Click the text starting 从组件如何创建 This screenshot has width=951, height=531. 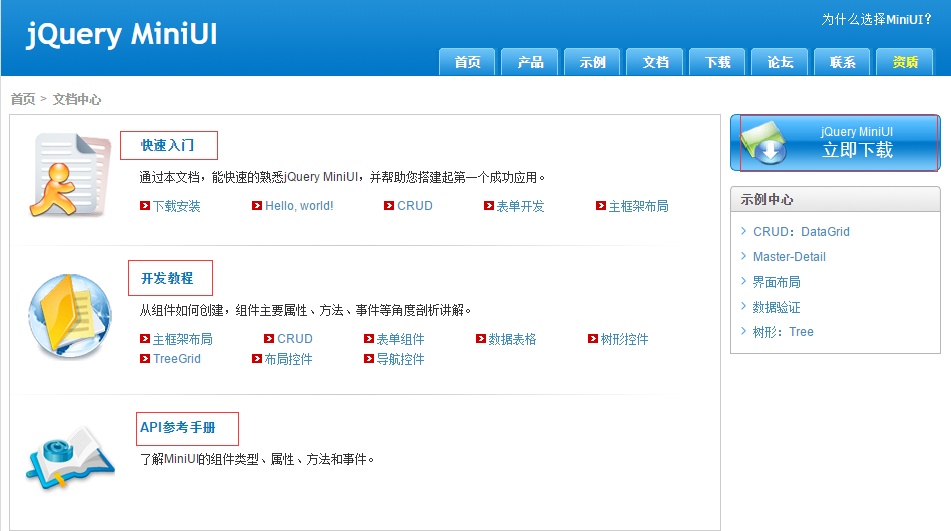pos(306,310)
